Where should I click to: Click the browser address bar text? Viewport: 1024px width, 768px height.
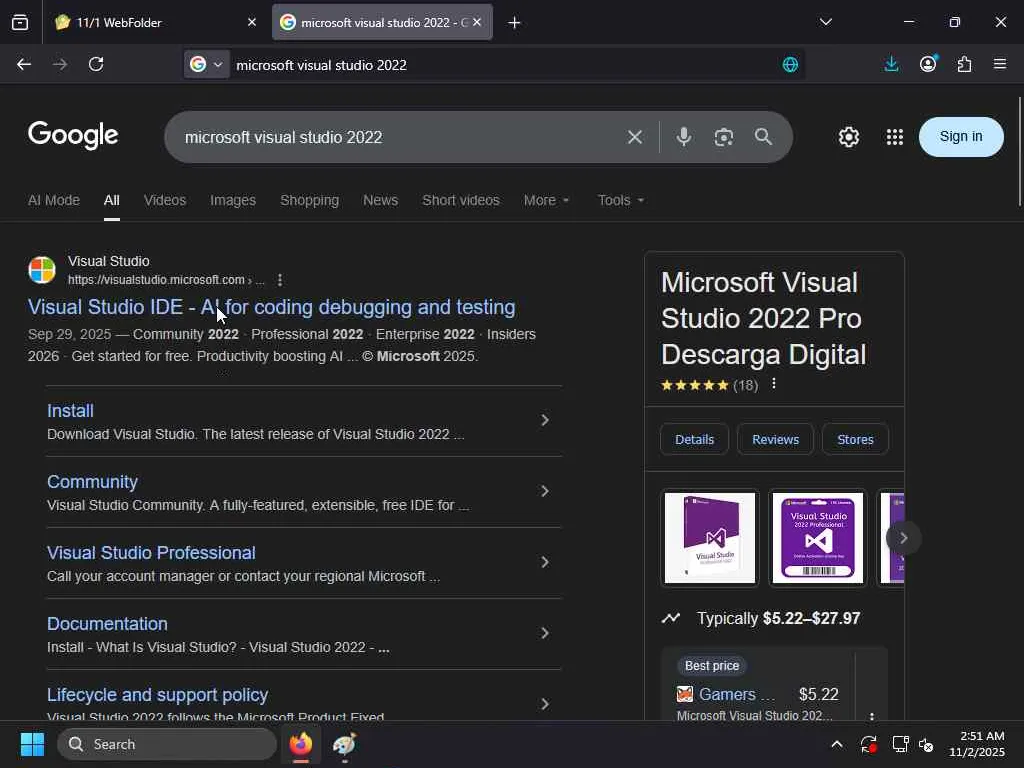tap(321, 65)
